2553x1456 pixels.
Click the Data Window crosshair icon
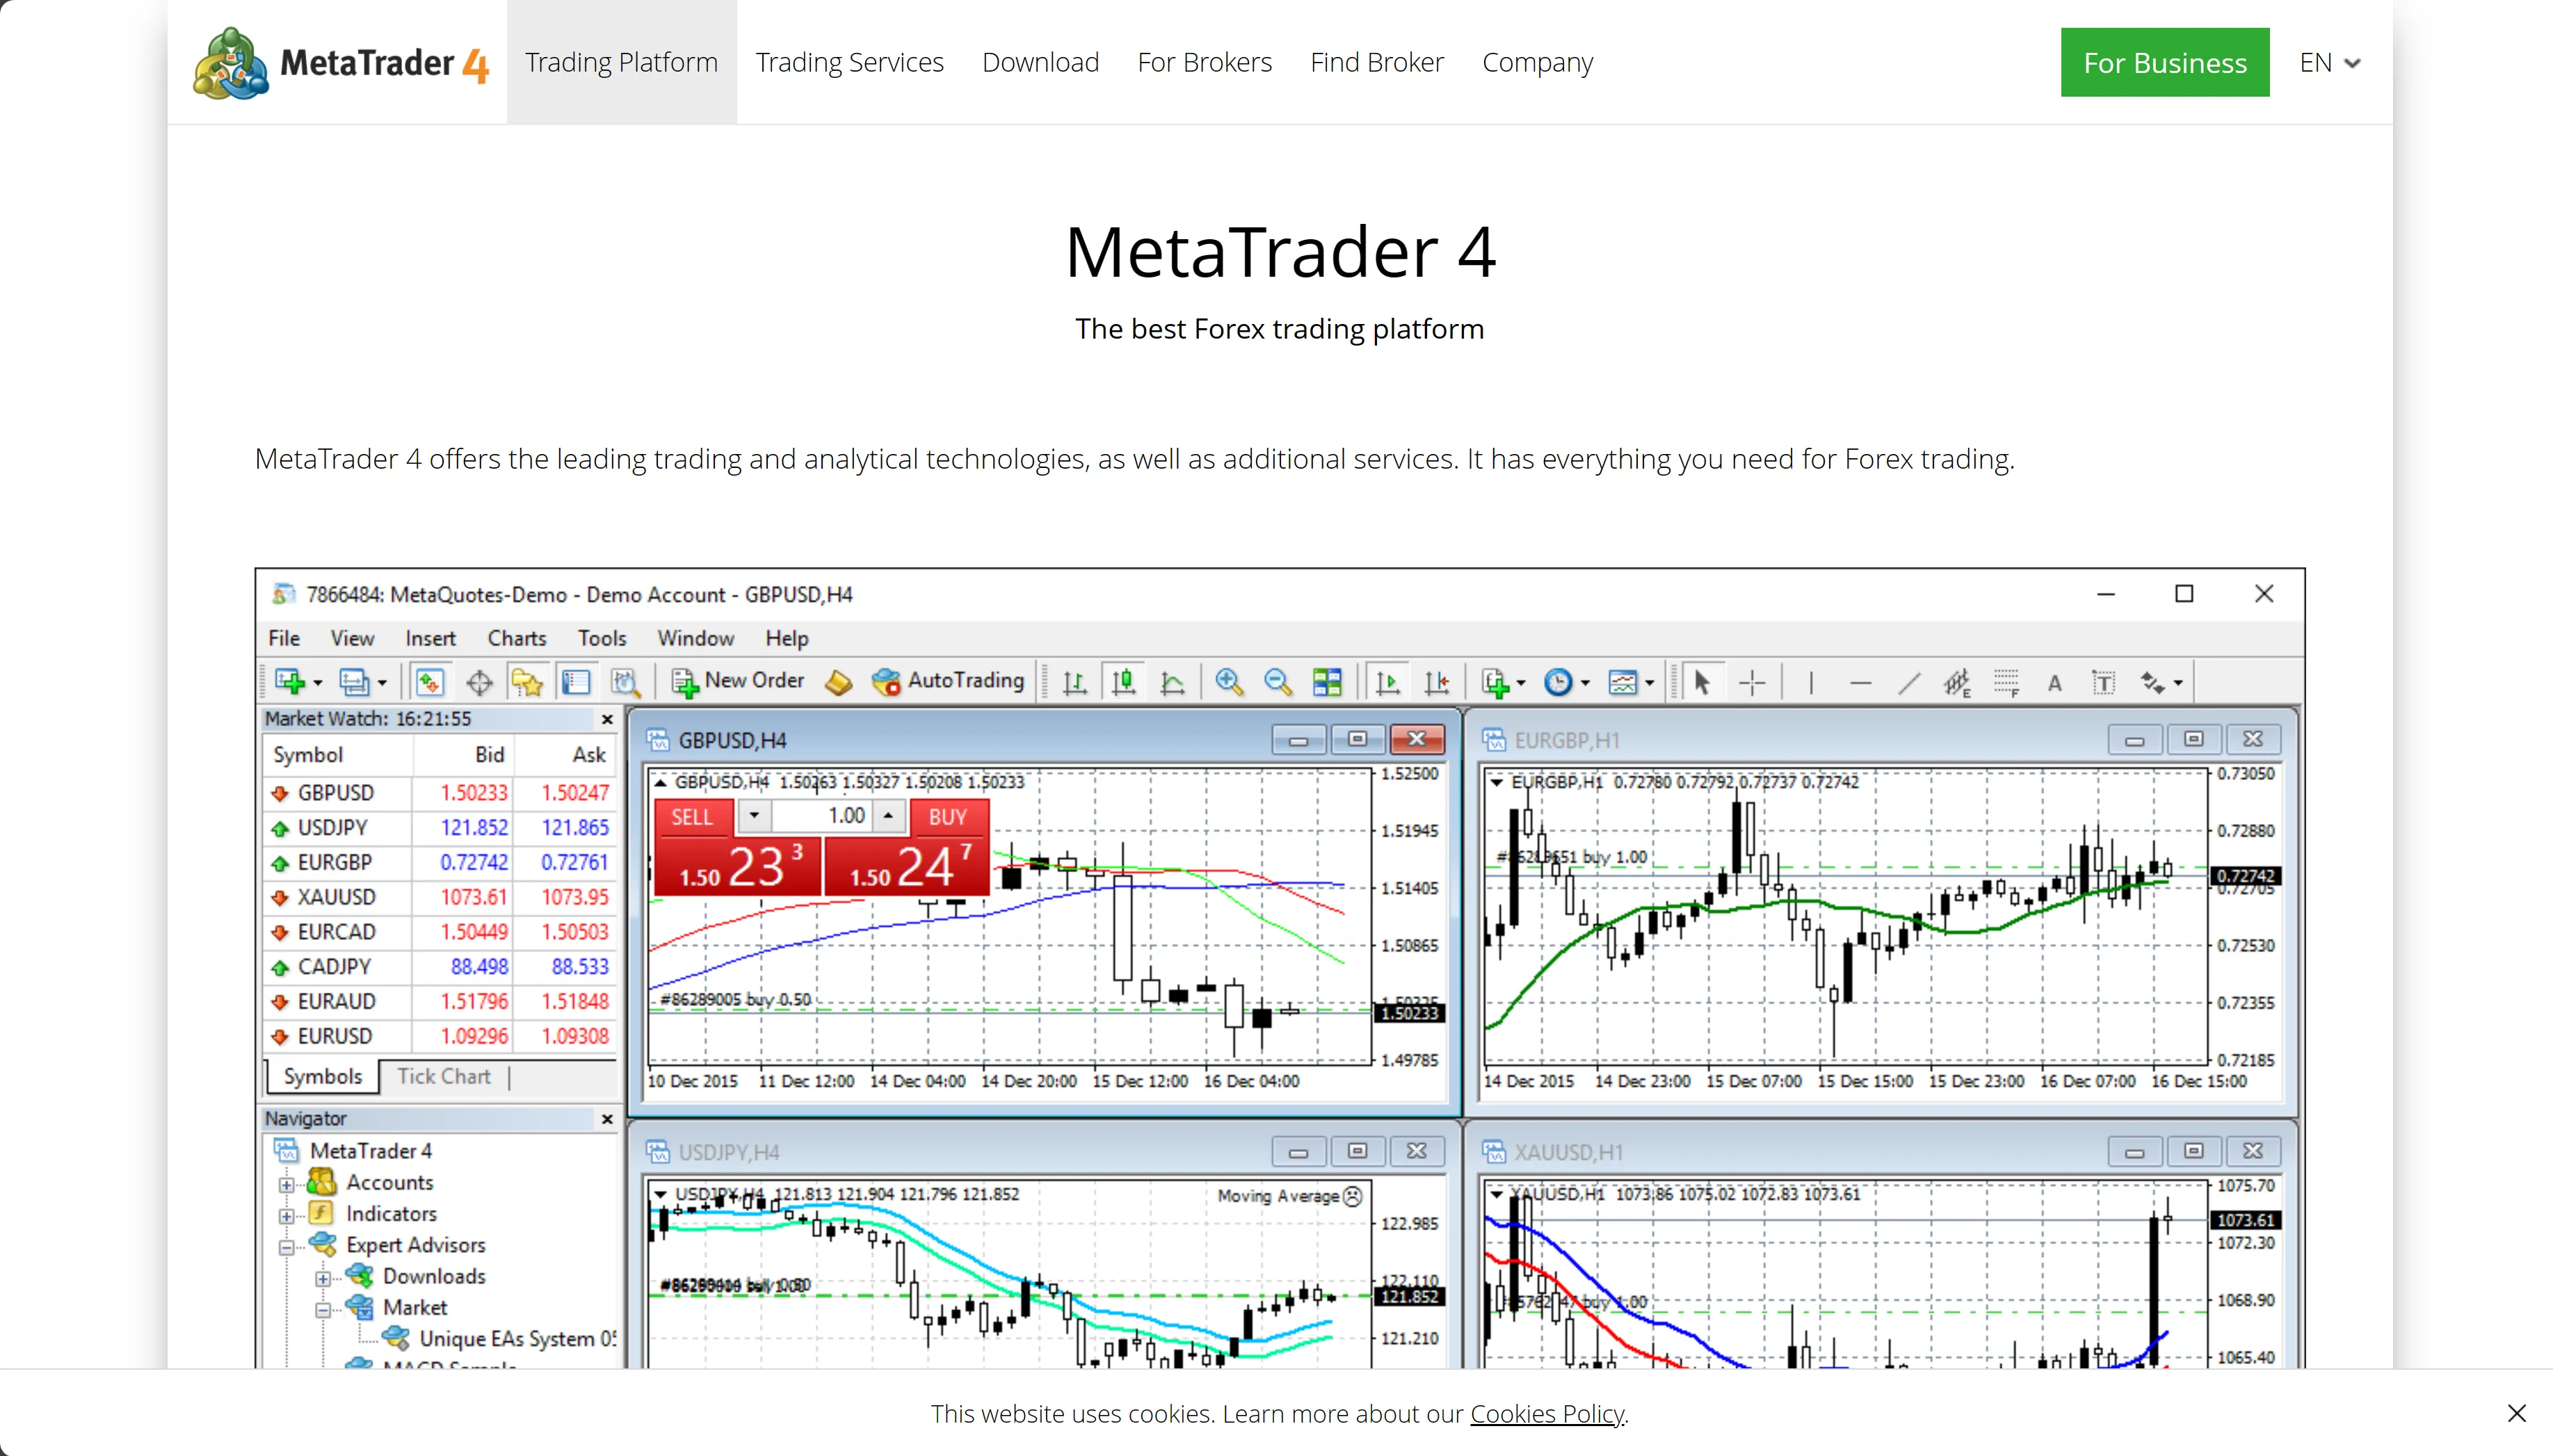click(479, 682)
